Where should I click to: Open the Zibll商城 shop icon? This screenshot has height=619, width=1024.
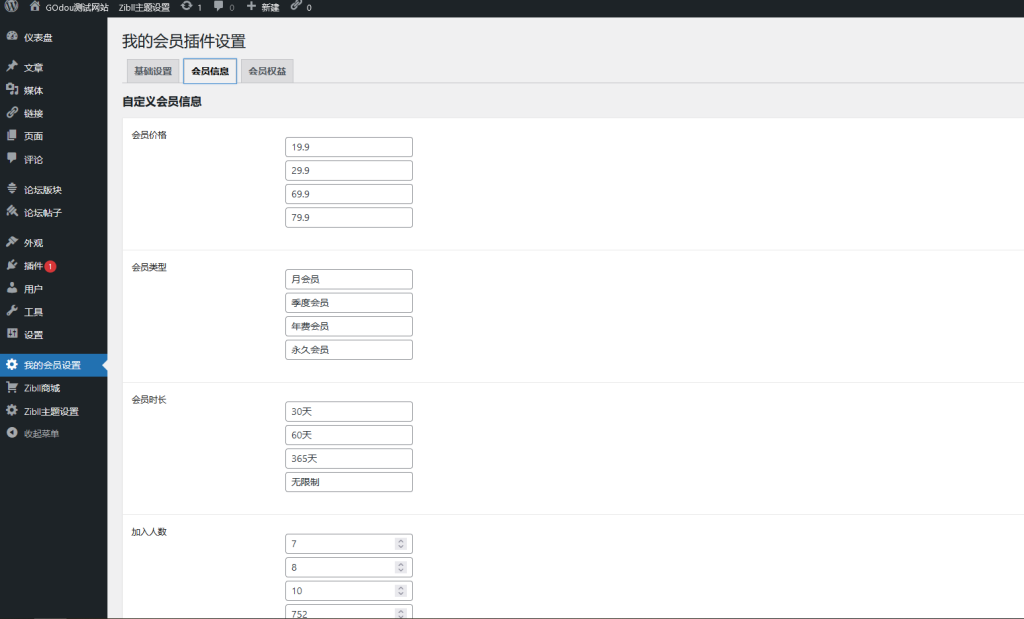(12, 388)
